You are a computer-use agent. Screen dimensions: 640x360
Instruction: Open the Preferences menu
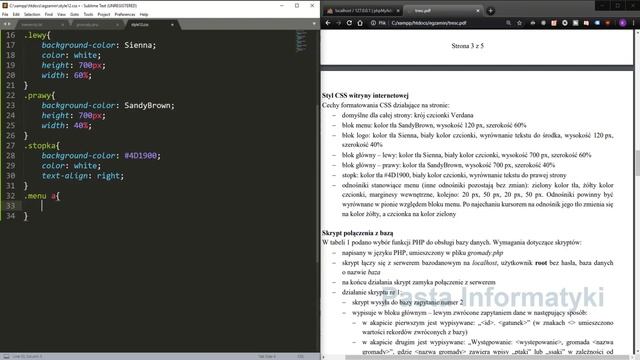[x=124, y=14]
